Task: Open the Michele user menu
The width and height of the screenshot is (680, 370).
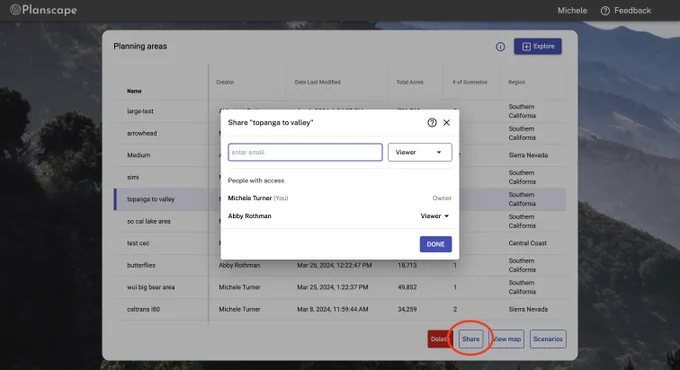Action: [x=572, y=10]
